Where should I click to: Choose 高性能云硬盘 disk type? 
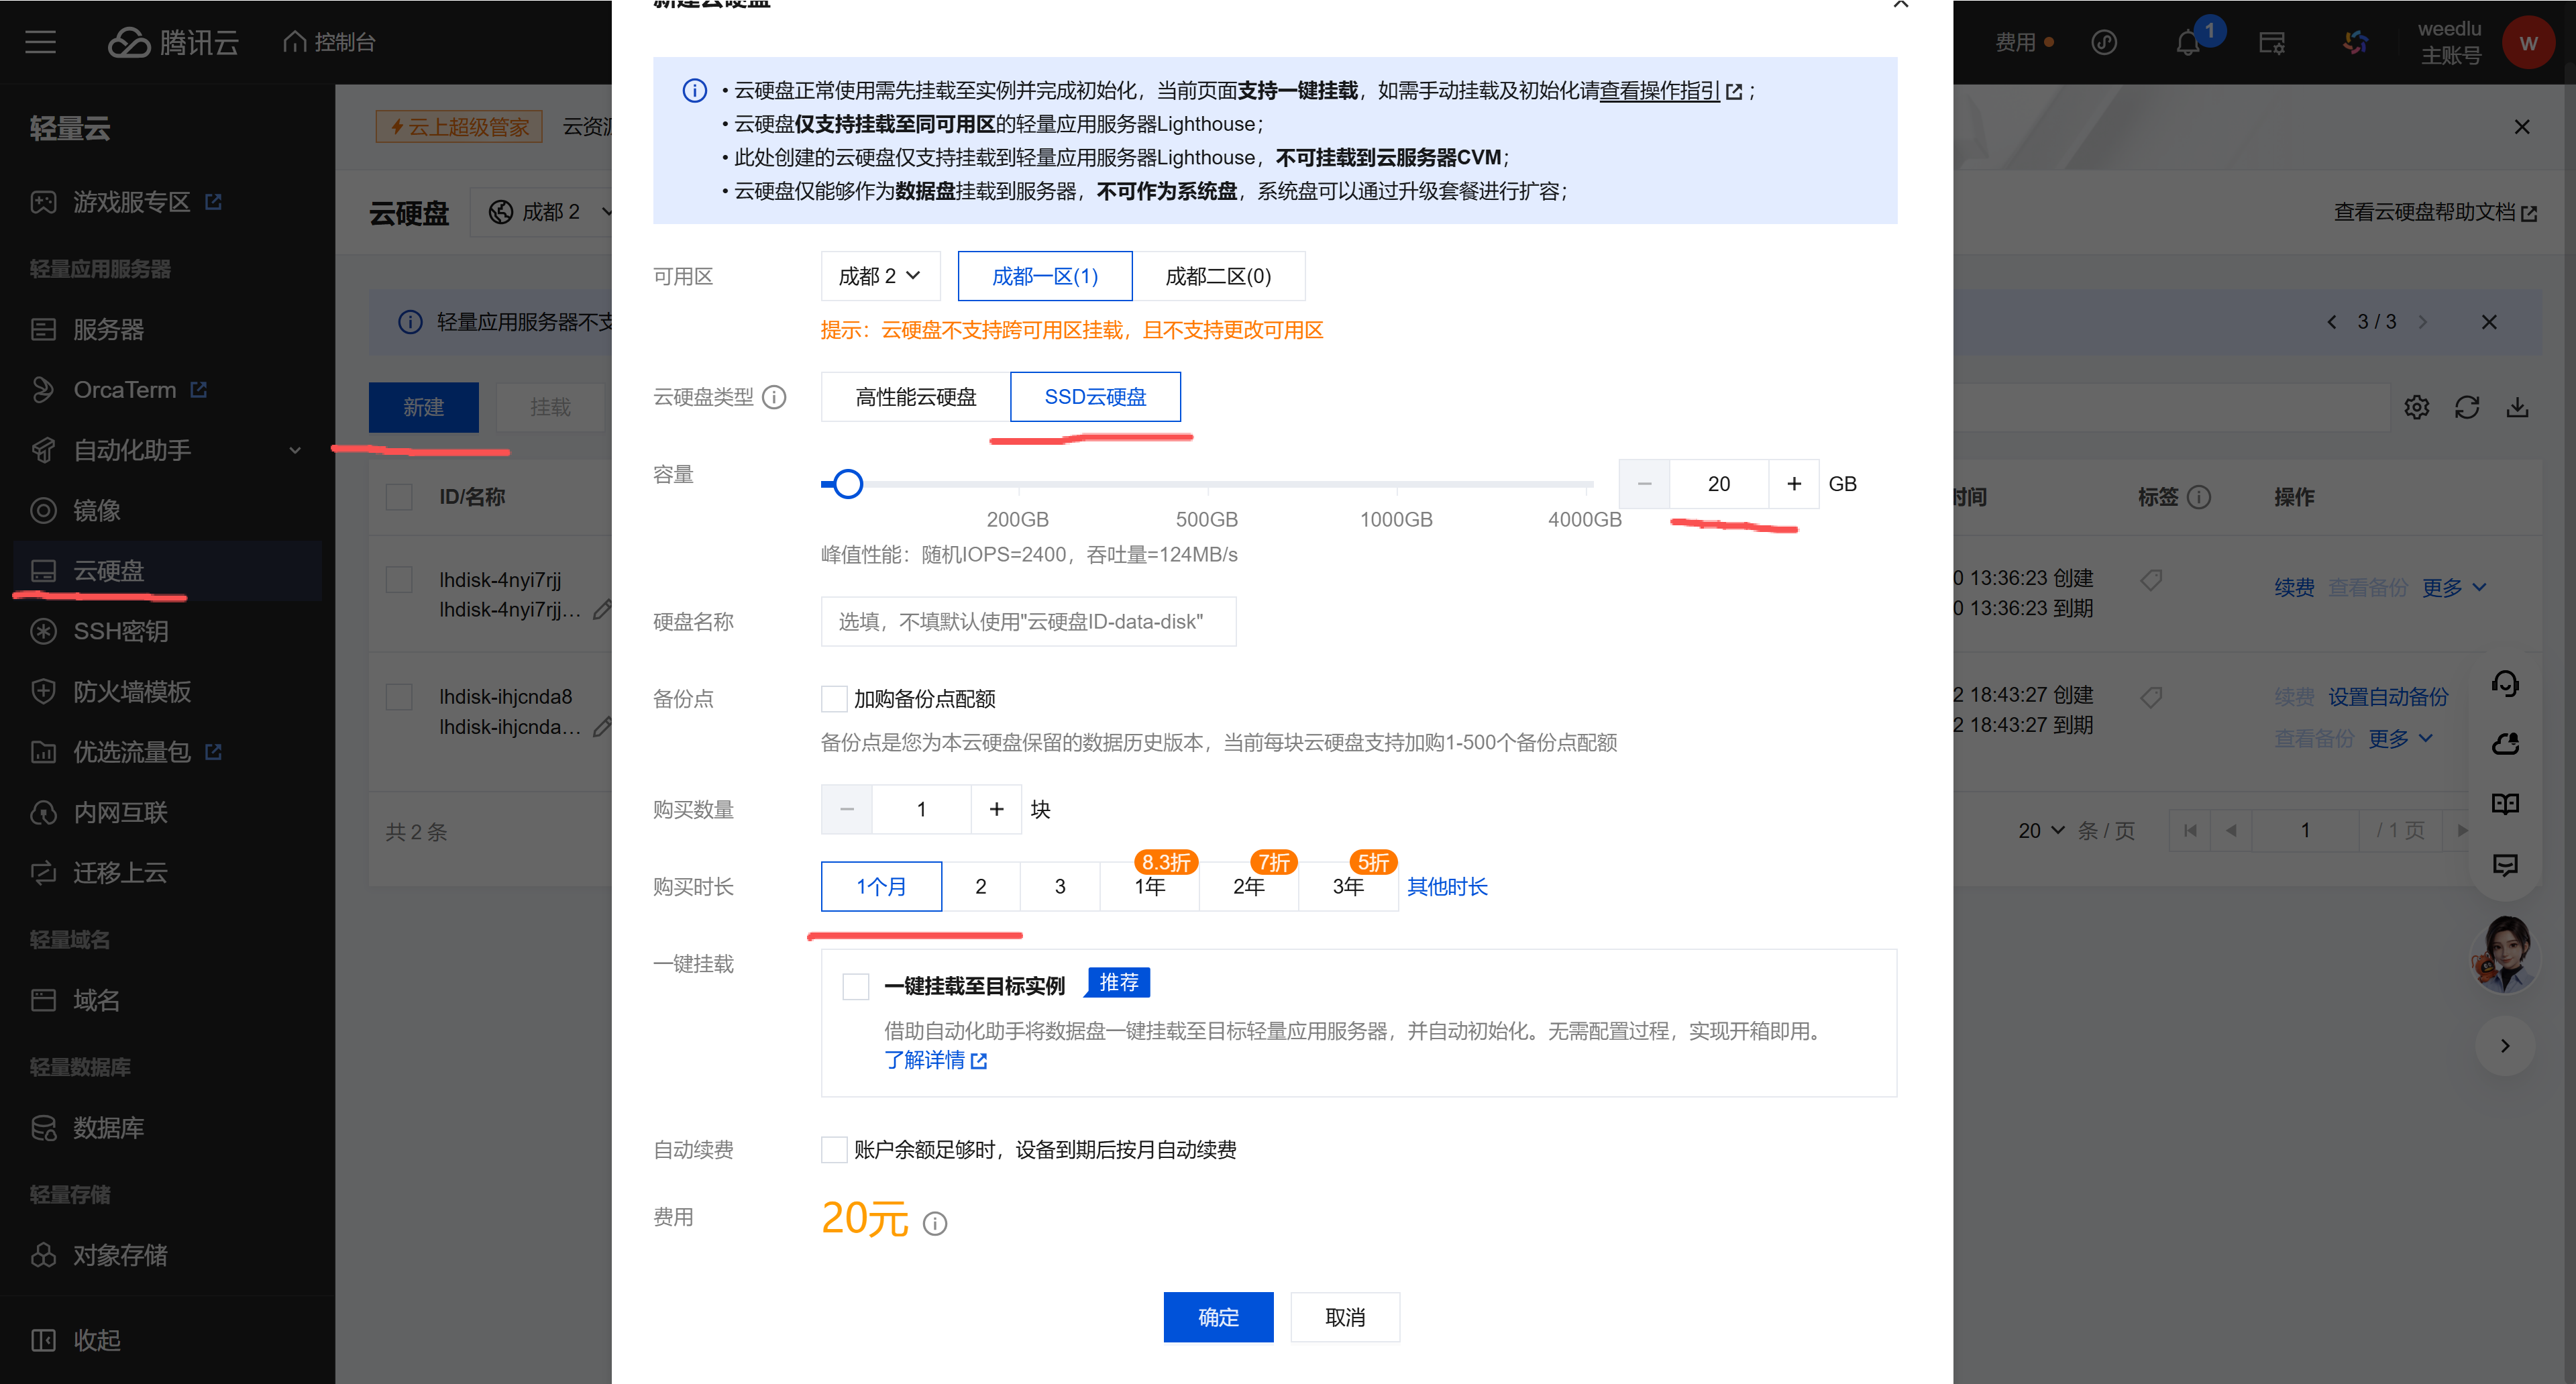[x=916, y=397]
